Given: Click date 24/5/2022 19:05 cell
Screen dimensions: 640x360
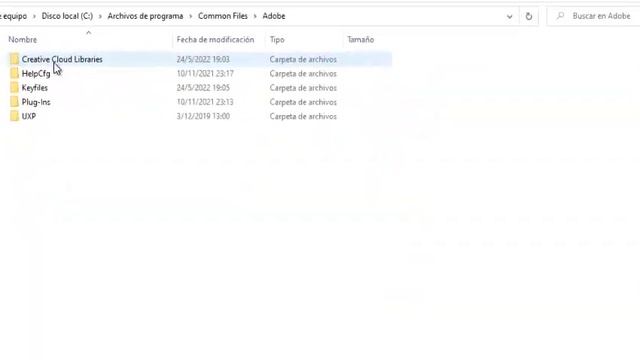Looking at the screenshot, I should [203, 88].
